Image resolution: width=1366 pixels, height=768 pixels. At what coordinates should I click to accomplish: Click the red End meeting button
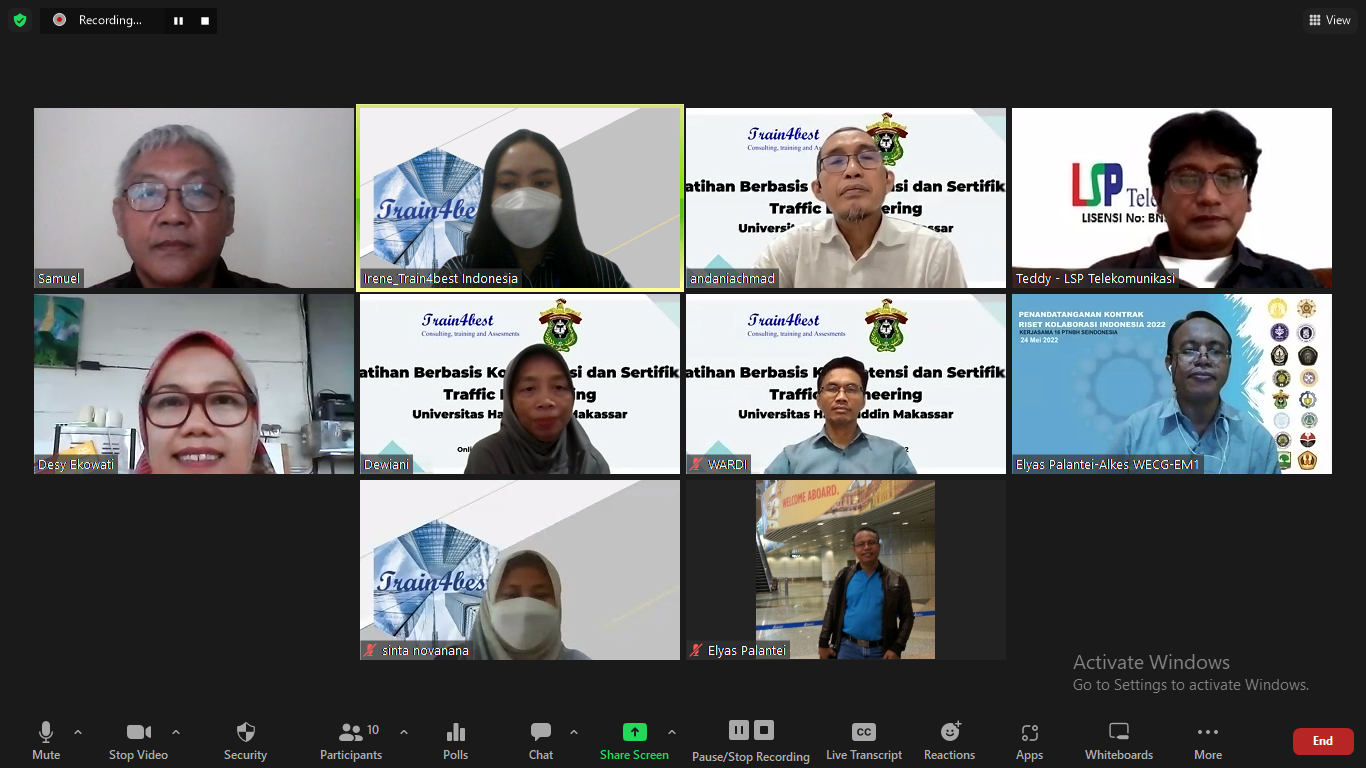point(1322,741)
